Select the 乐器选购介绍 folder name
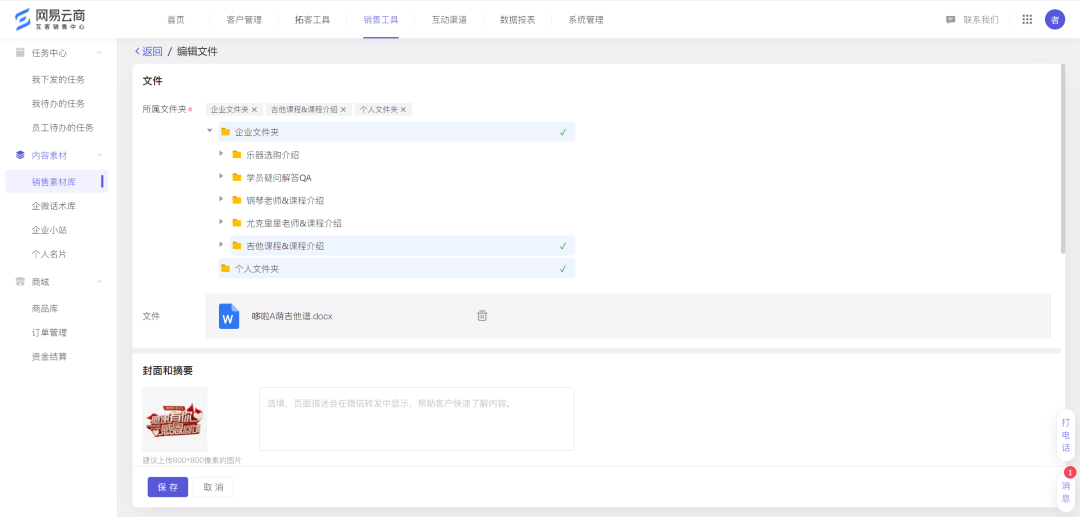 click(x=273, y=155)
